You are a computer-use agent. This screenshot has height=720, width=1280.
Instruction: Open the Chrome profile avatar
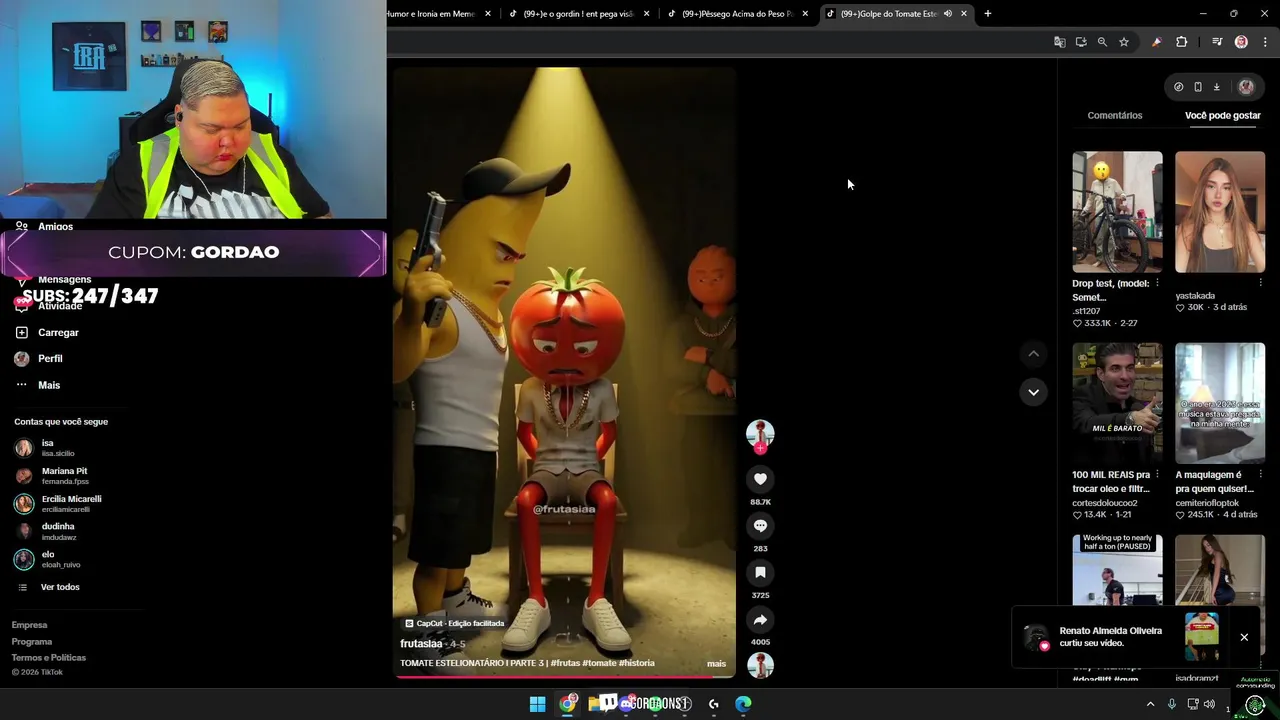[1241, 42]
